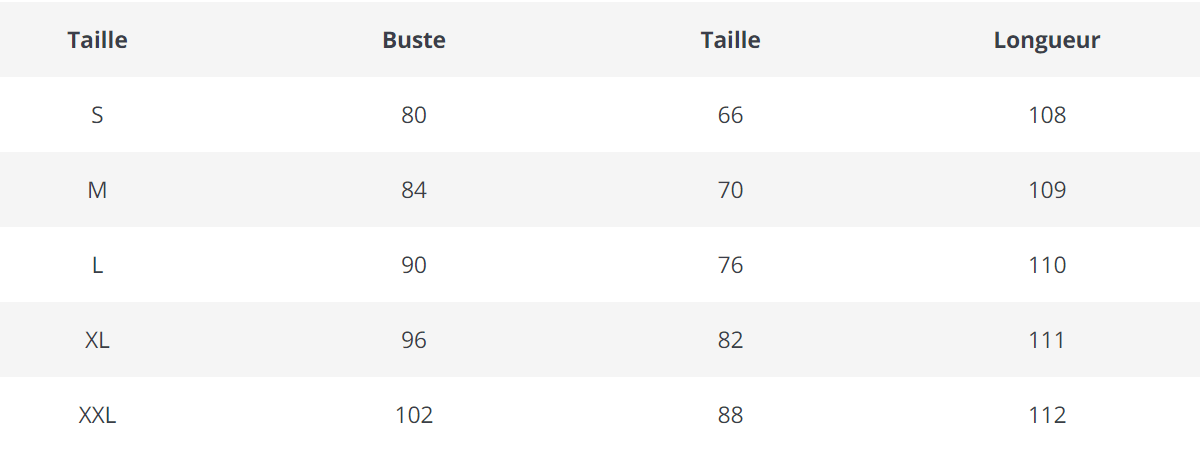
Task: Select length value 111 in the XL row
Action: (x=1047, y=340)
